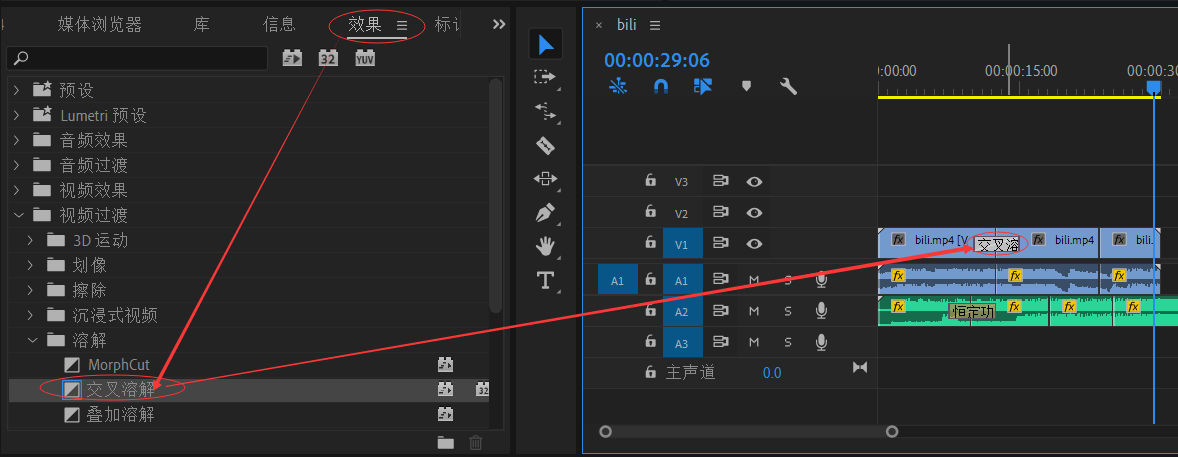This screenshot has height=457, width=1178.
Task: Select the Track Select Forward tool
Action: tap(545, 77)
